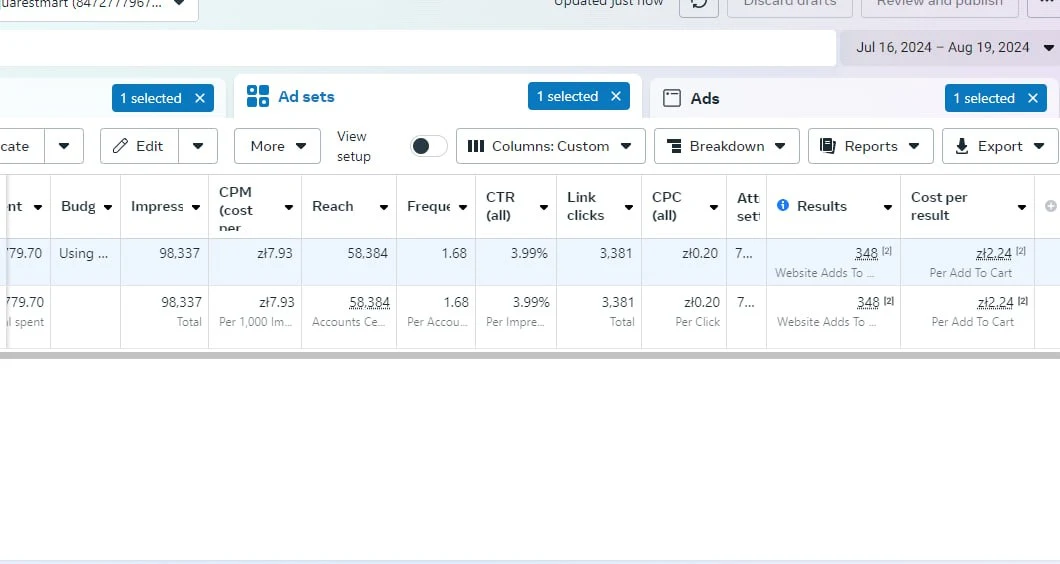This screenshot has width=1060, height=564.
Task: Click the Edit pencil icon
Action: tap(120, 146)
